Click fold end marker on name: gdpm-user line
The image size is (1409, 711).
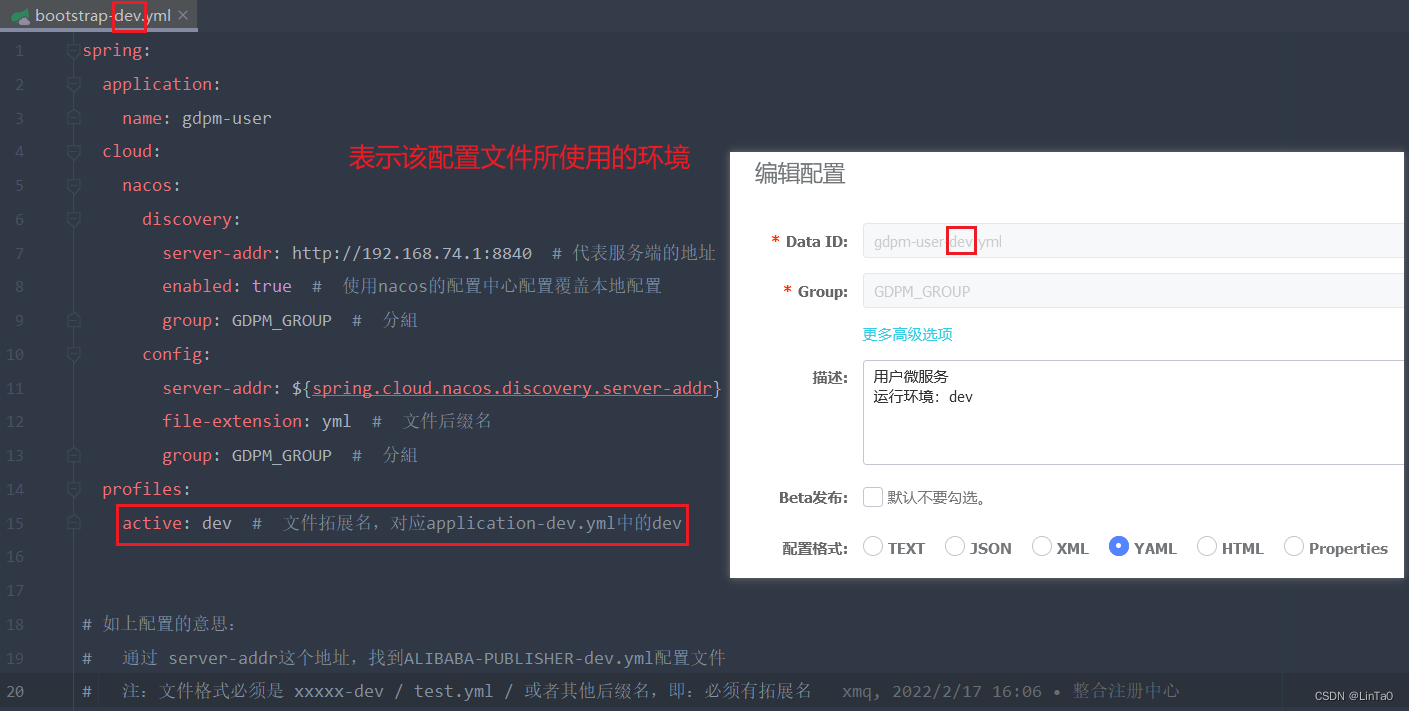click(73, 118)
